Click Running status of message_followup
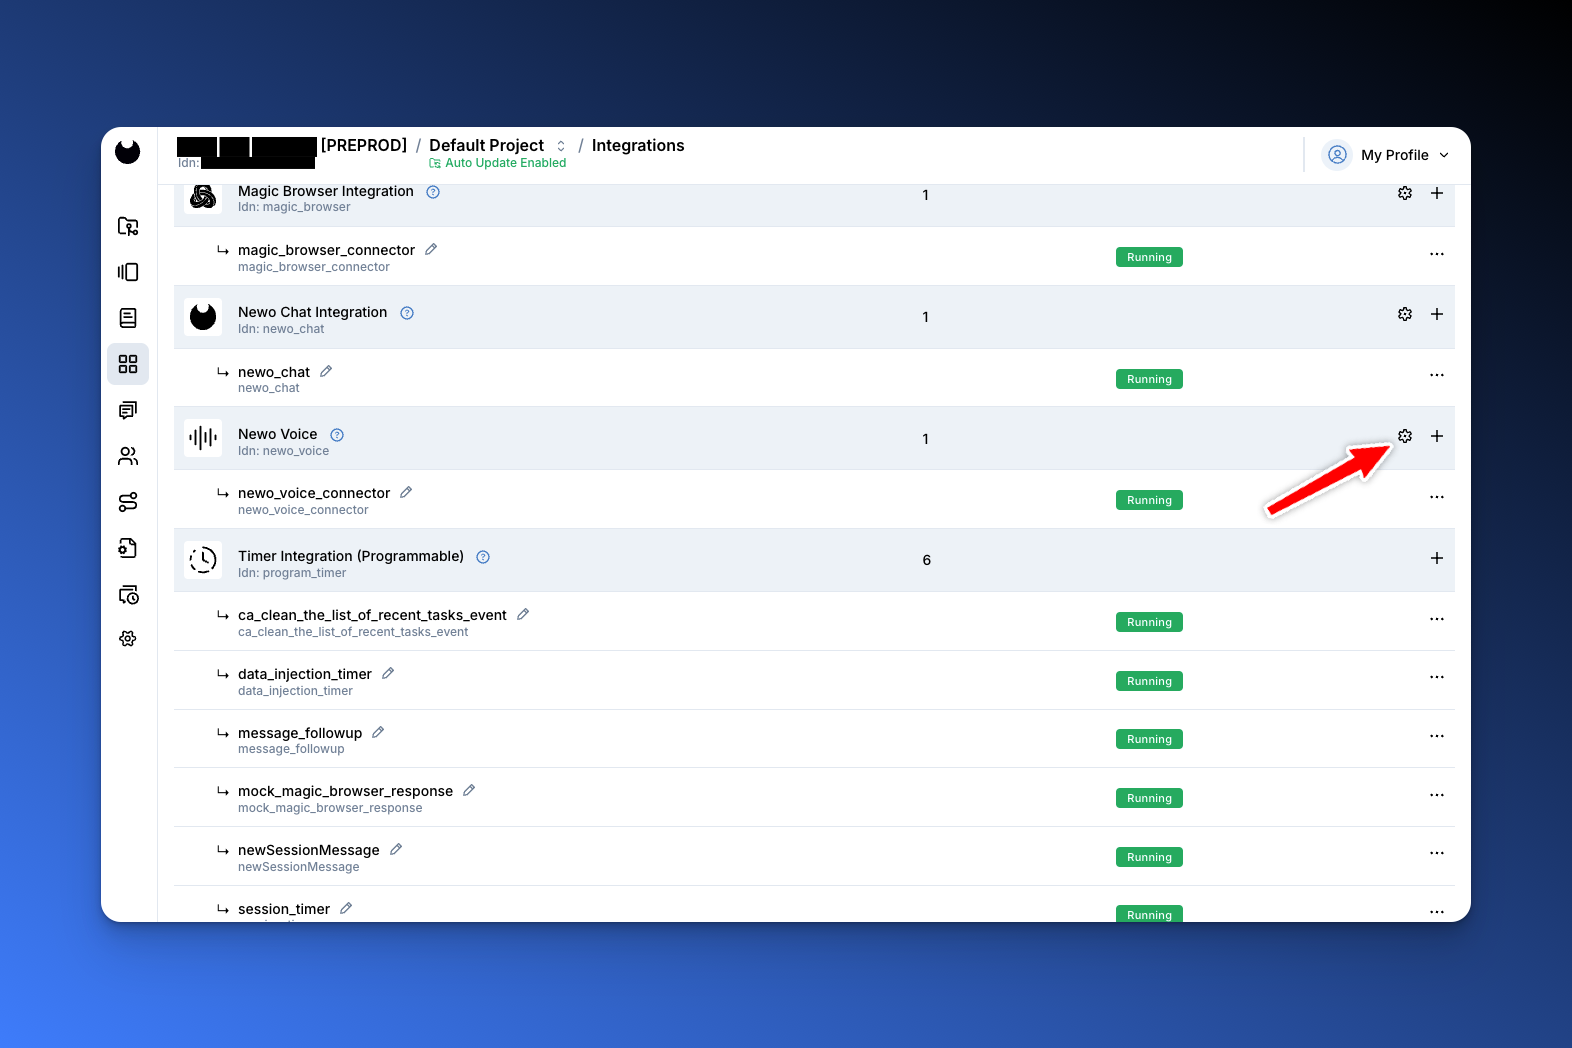 [1149, 739]
